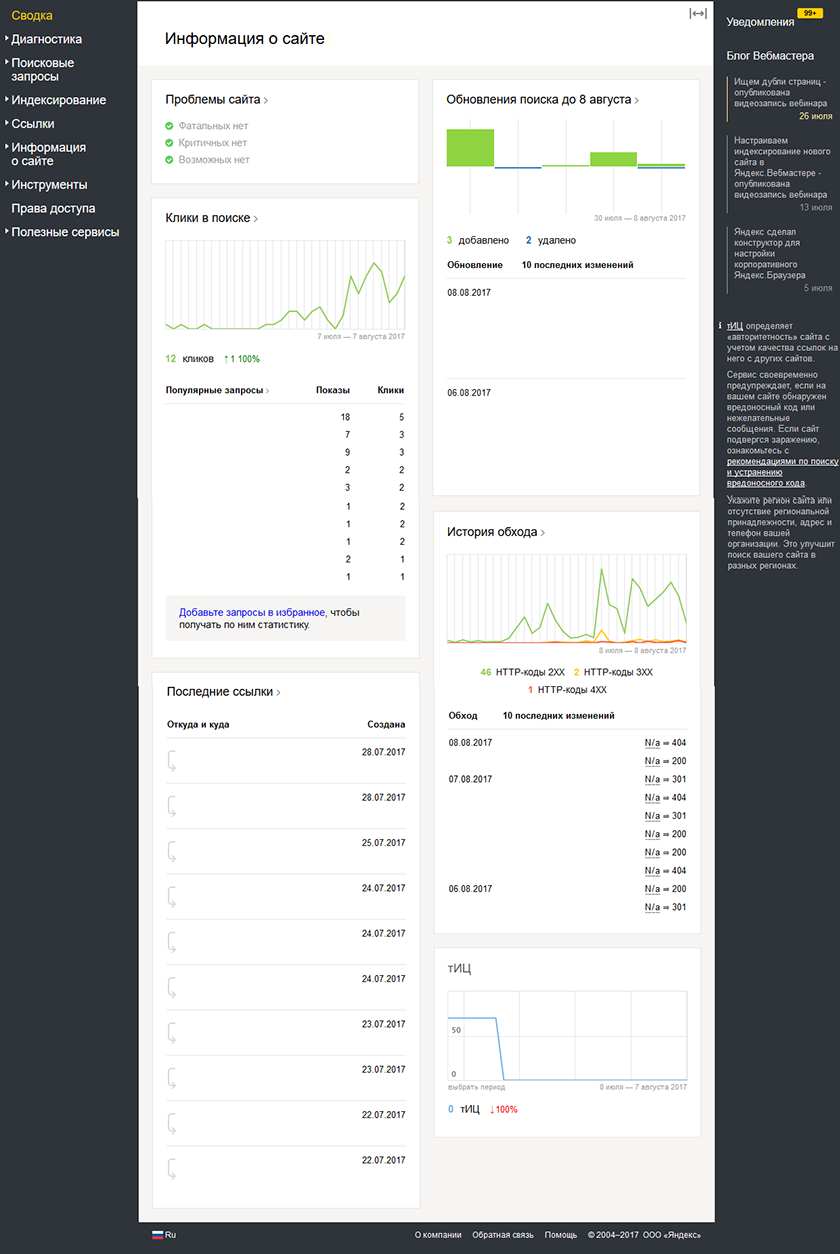Viewport: 840px width, 1254px height.
Task: Open Обновления поиска до 8 августа header
Action: (x=542, y=100)
